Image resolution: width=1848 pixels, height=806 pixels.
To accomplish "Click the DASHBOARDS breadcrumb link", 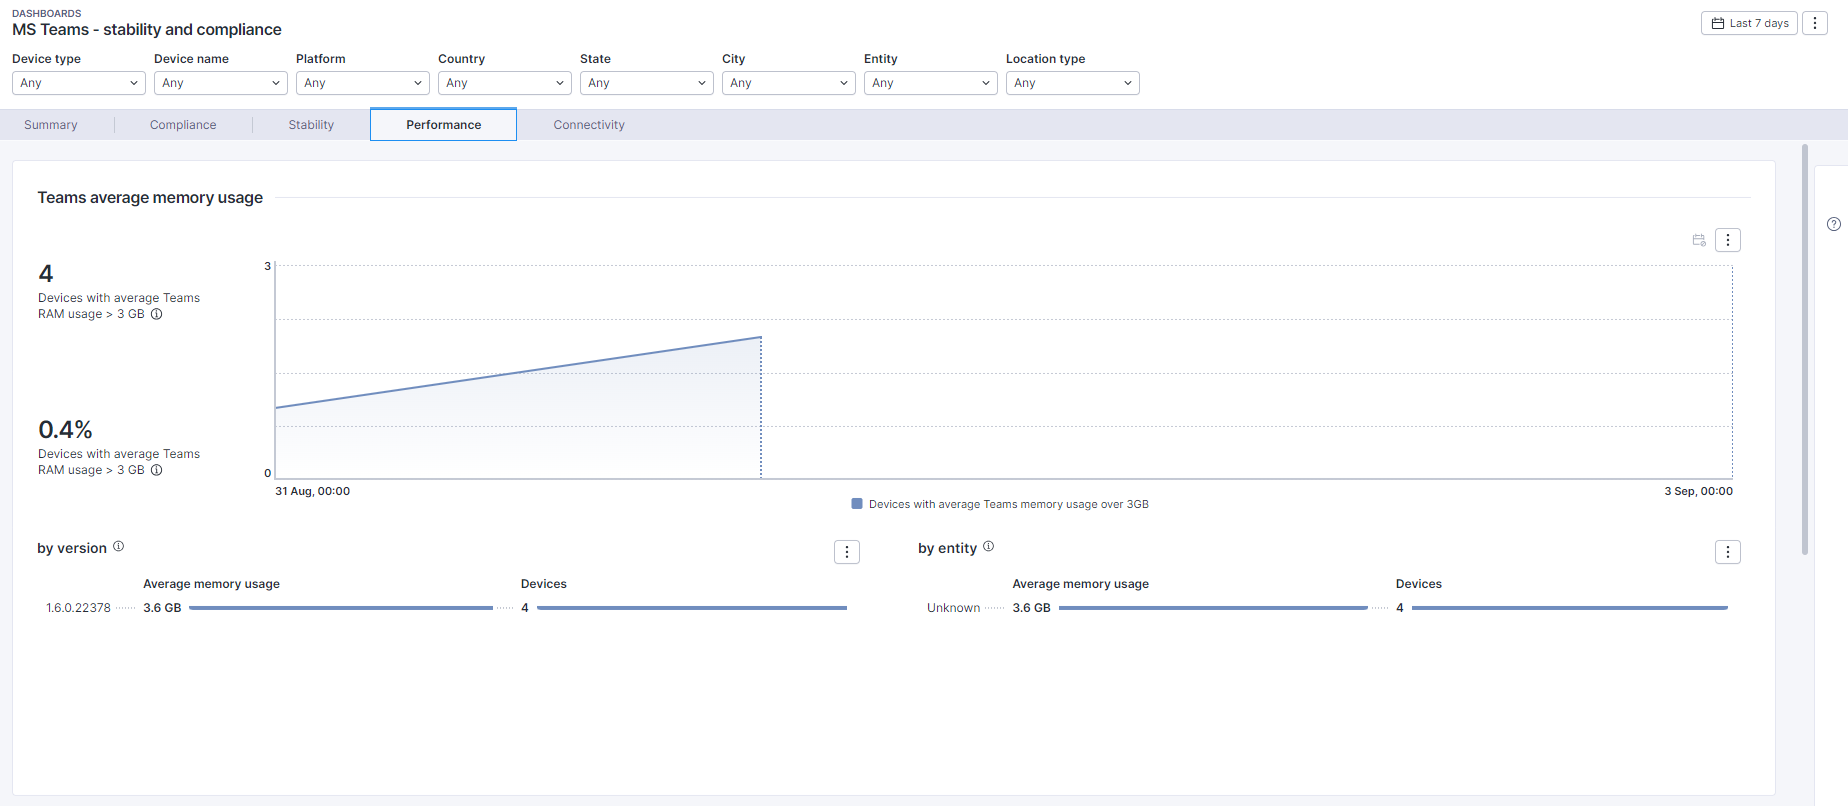I will pyautogui.click(x=47, y=13).
